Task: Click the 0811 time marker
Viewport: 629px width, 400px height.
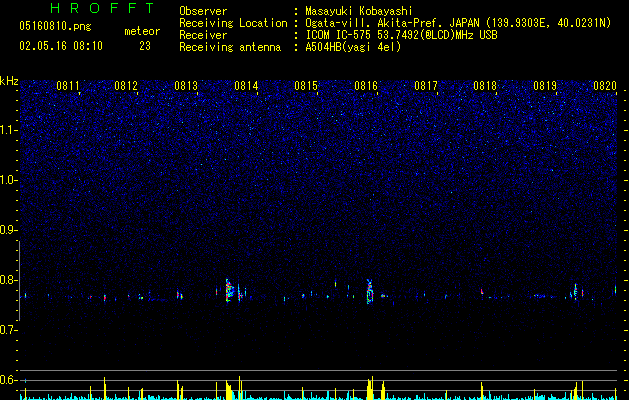Action: pyautogui.click(x=68, y=86)
